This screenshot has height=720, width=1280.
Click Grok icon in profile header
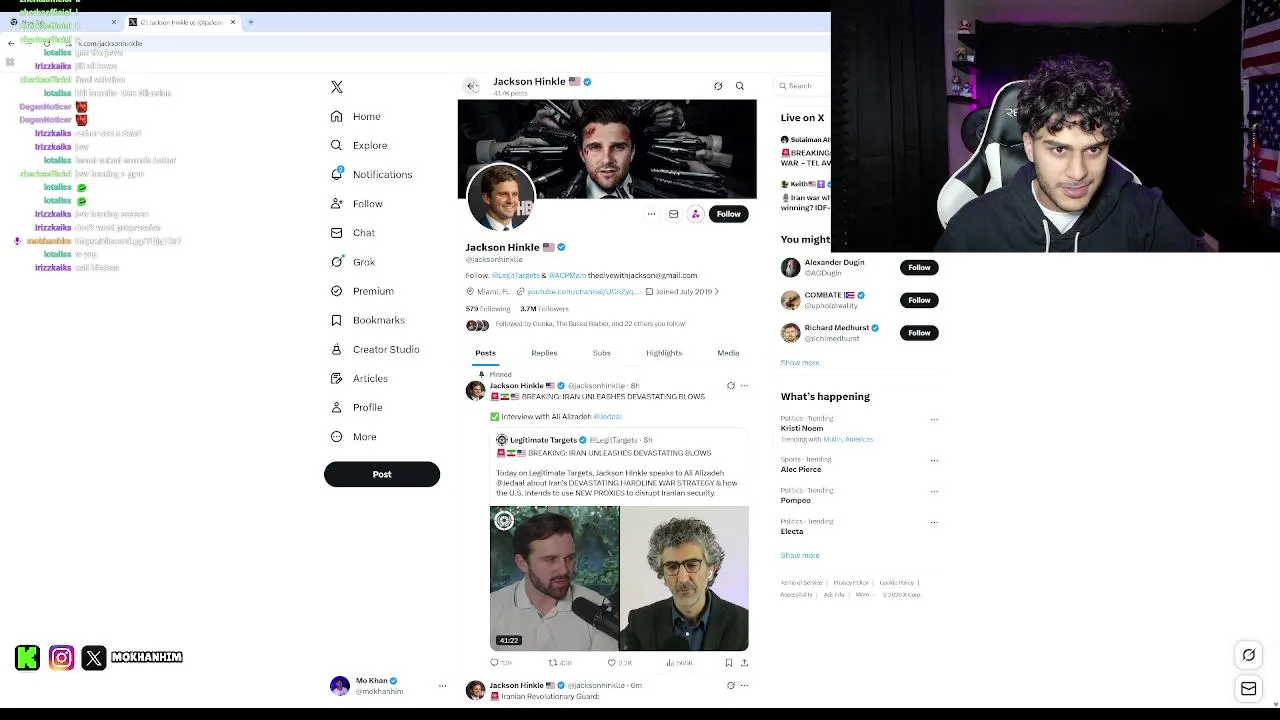point(718,86)
